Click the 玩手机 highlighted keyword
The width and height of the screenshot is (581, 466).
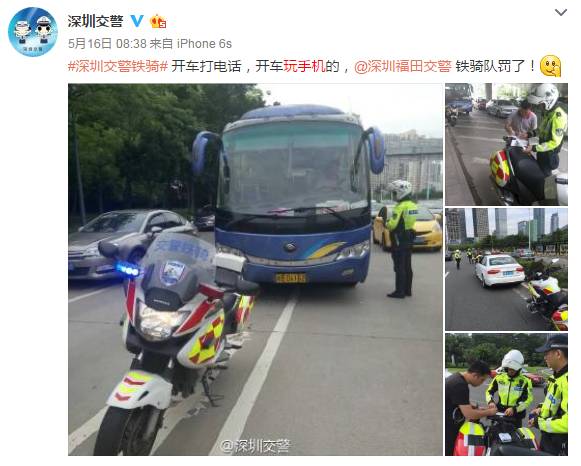[304, 66]
